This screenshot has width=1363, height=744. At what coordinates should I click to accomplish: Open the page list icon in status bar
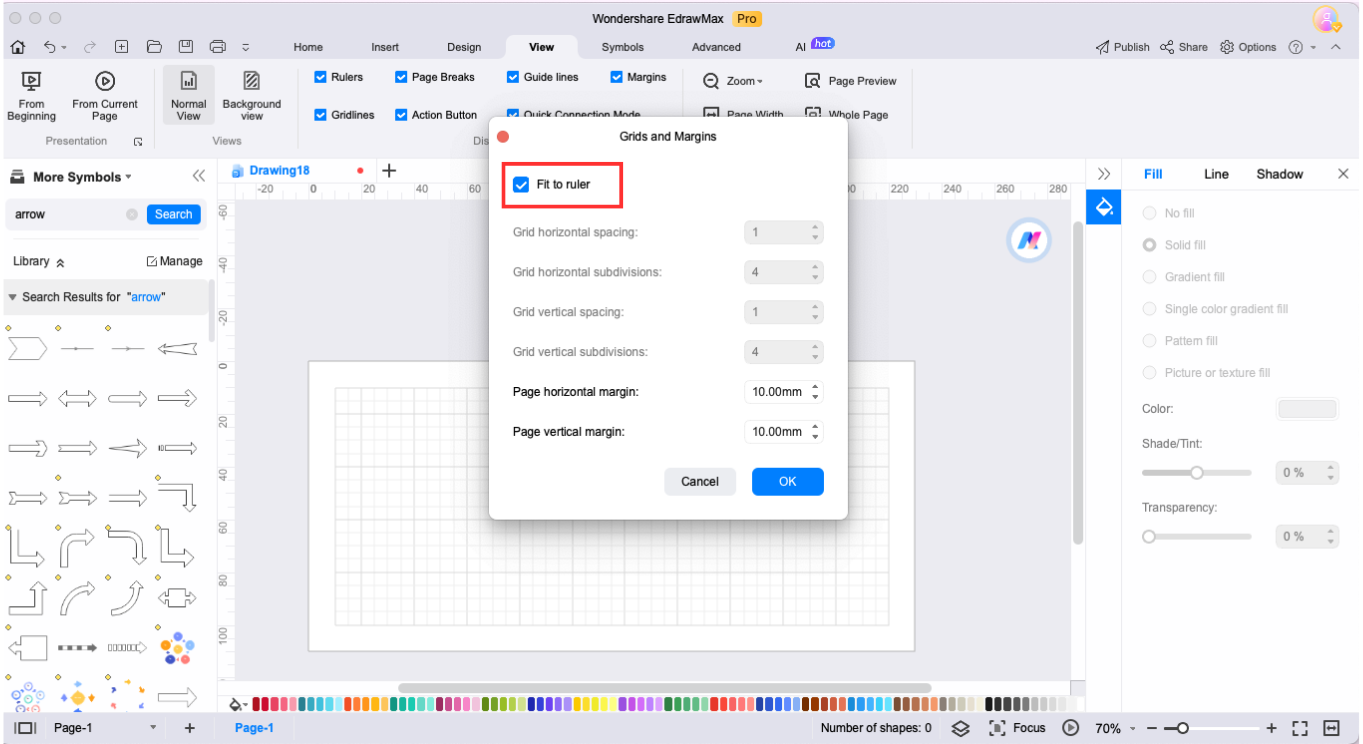pyautogui.click(x=25, y=728)
